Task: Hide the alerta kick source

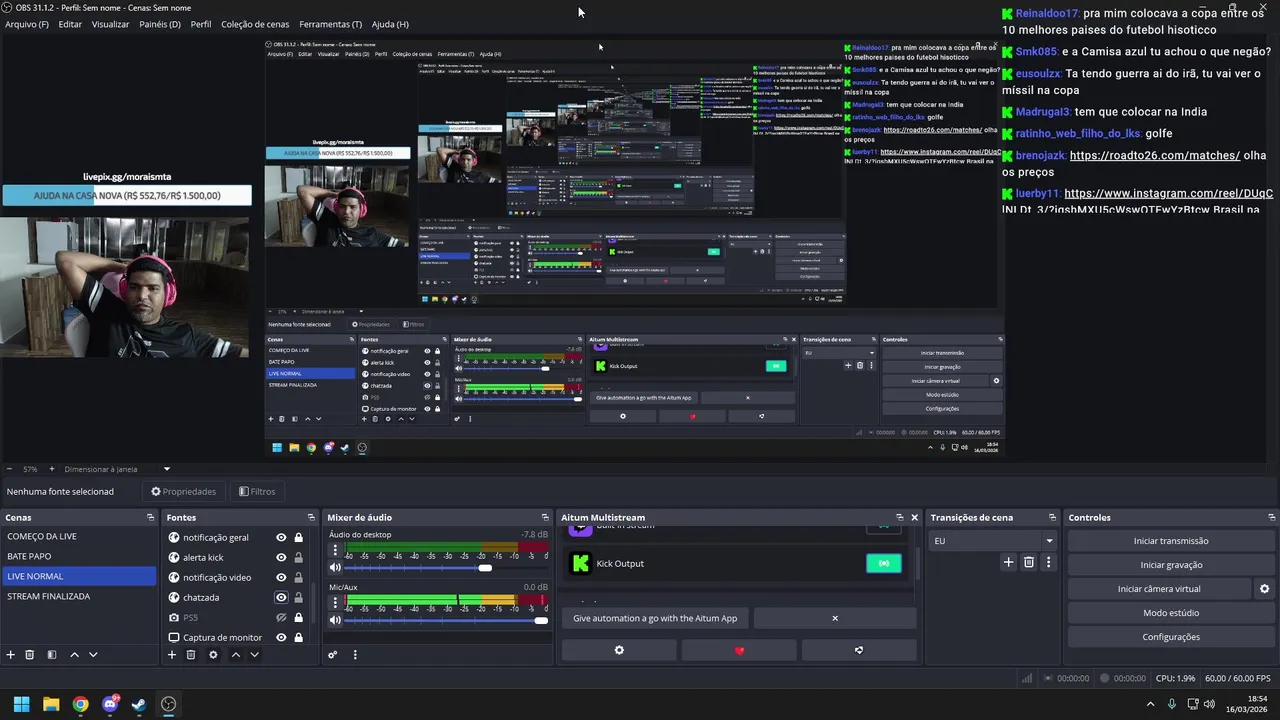Action: [281, 557]
